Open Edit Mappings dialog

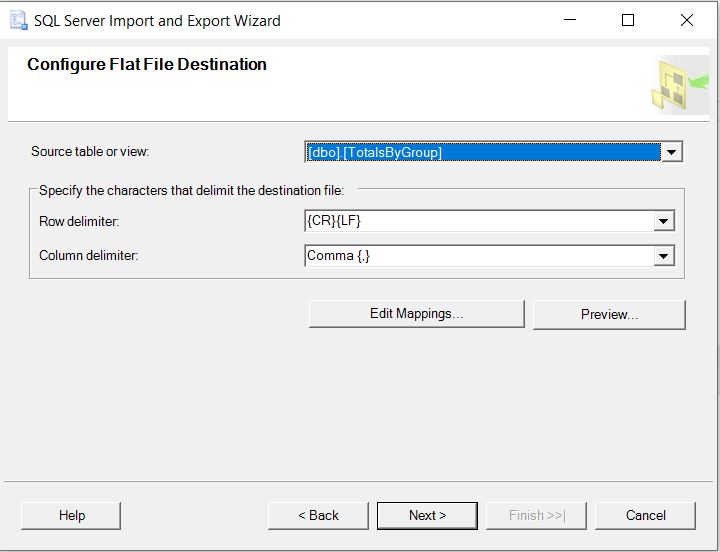416,314
